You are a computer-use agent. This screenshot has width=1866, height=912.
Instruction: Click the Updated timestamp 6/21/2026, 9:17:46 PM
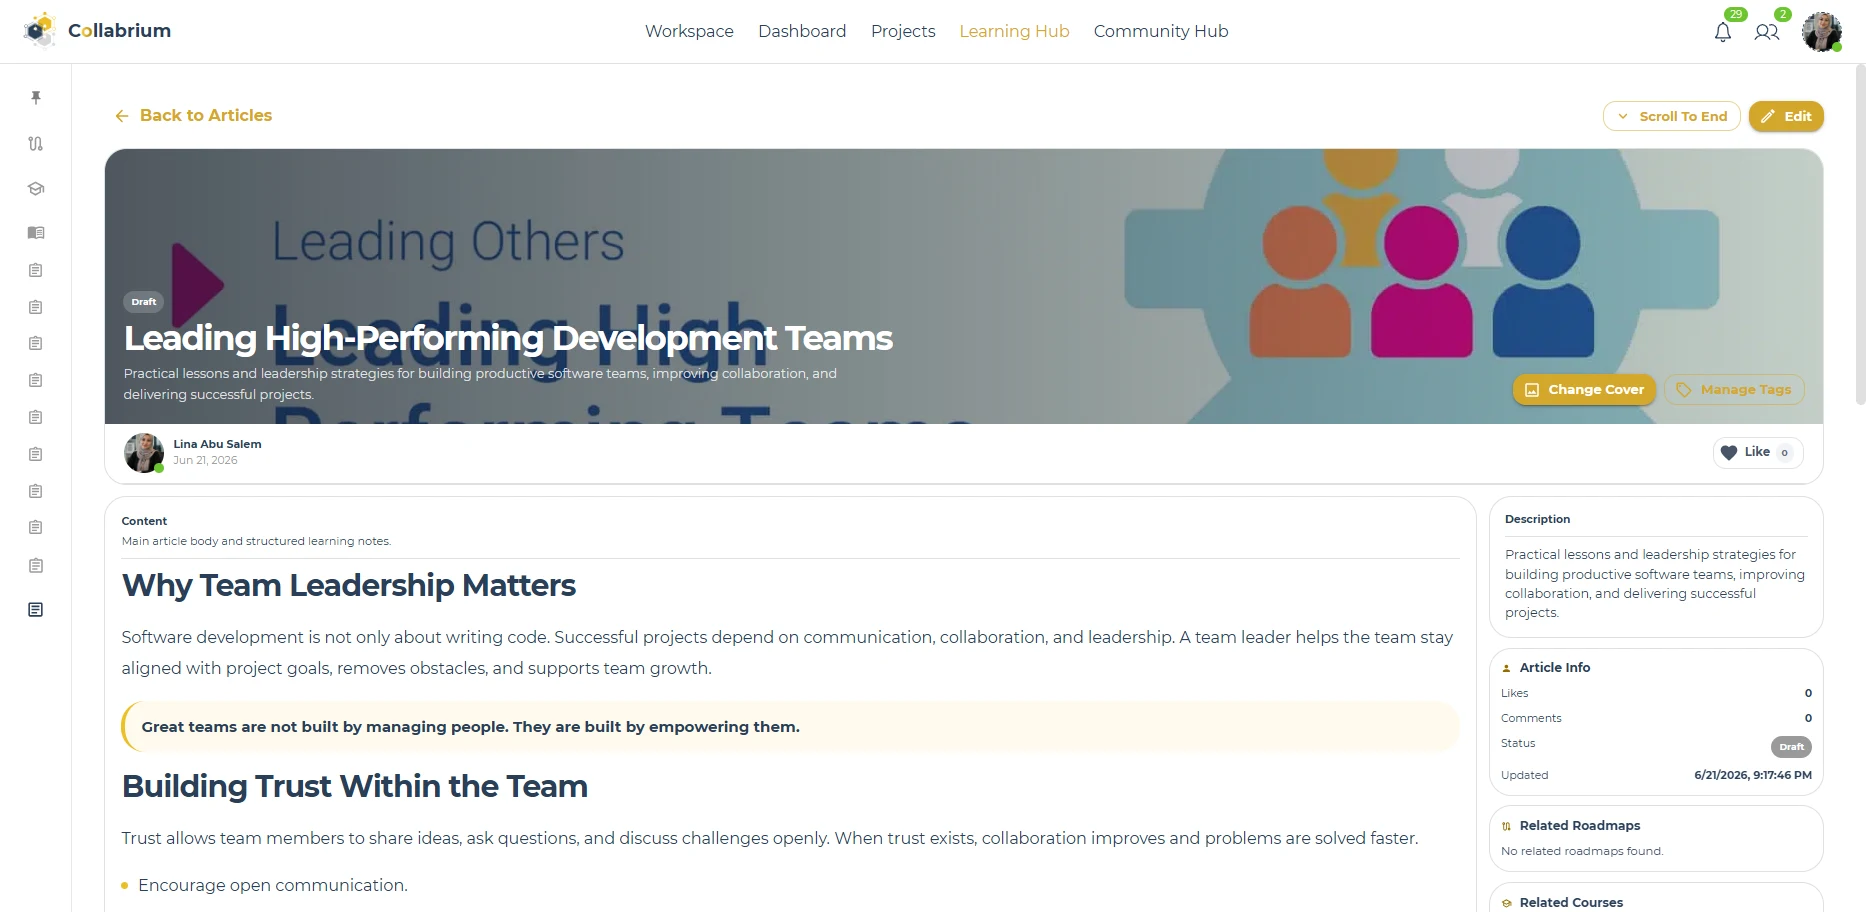click(1753, 775)
